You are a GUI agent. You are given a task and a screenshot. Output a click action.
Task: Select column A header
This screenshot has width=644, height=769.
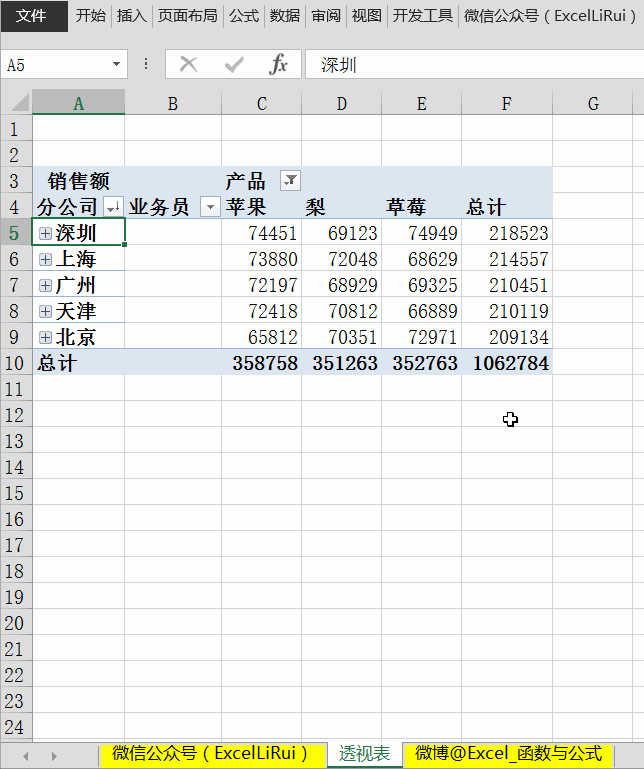[78, 103]
